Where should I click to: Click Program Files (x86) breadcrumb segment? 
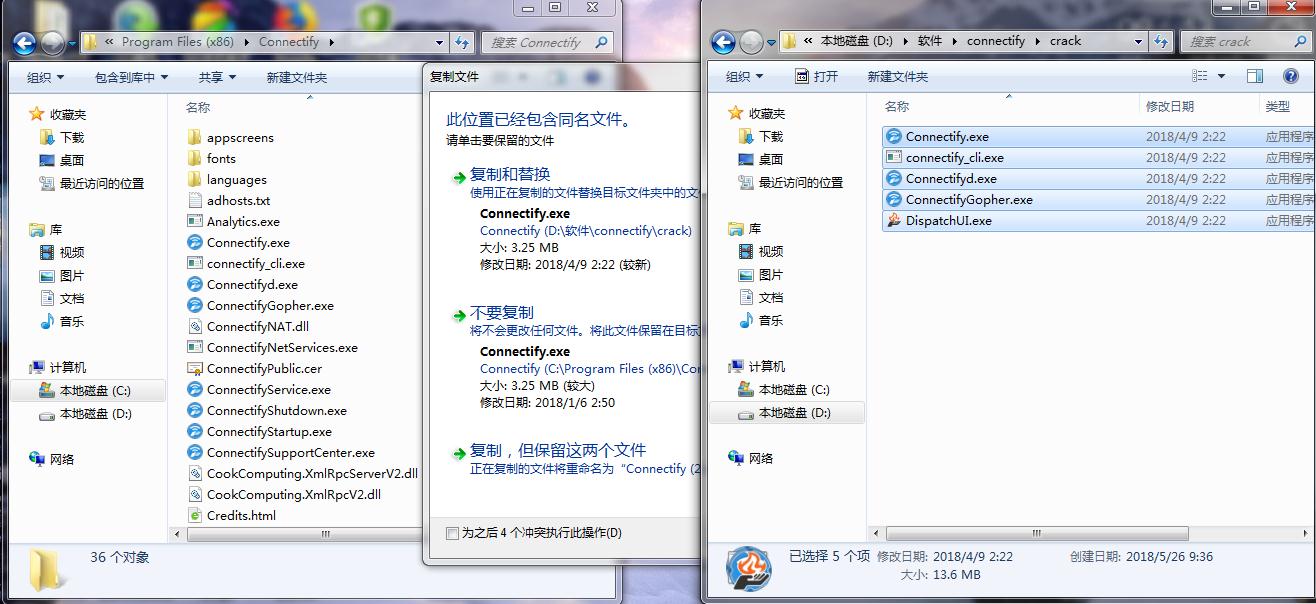click(177, 42)
